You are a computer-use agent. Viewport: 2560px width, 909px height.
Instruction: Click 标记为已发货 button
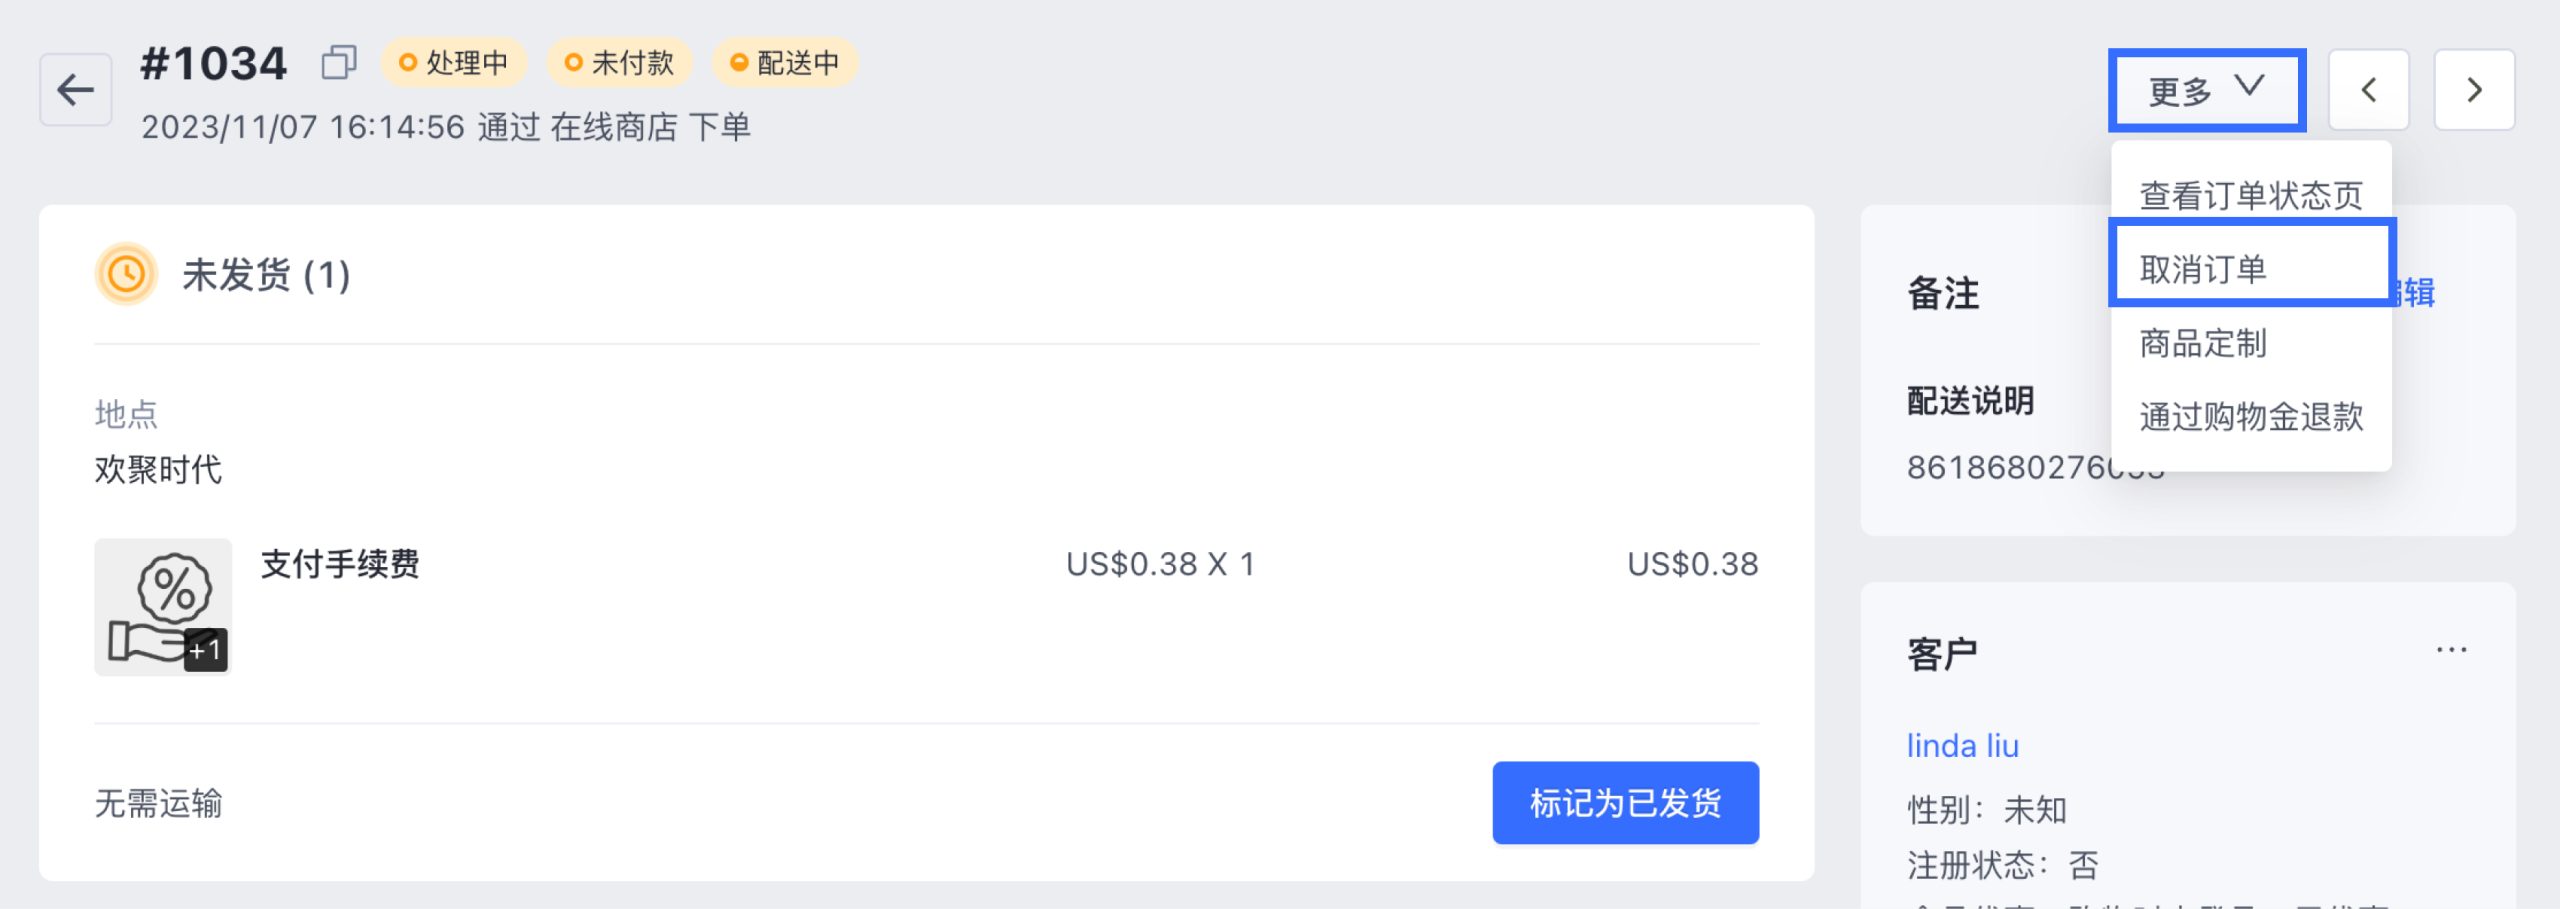pos(1625,803)
